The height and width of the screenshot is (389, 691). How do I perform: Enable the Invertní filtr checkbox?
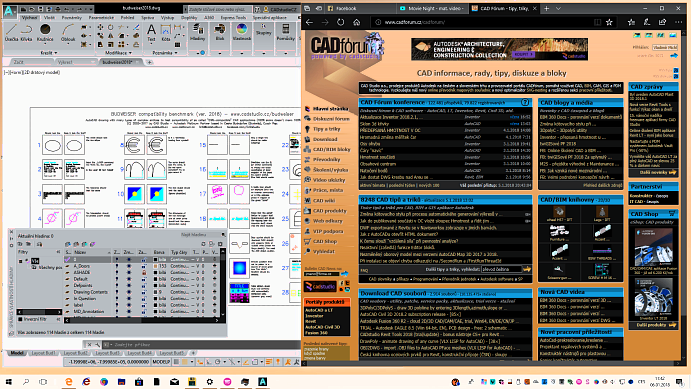pyautogui.click(x=20, y=319)
